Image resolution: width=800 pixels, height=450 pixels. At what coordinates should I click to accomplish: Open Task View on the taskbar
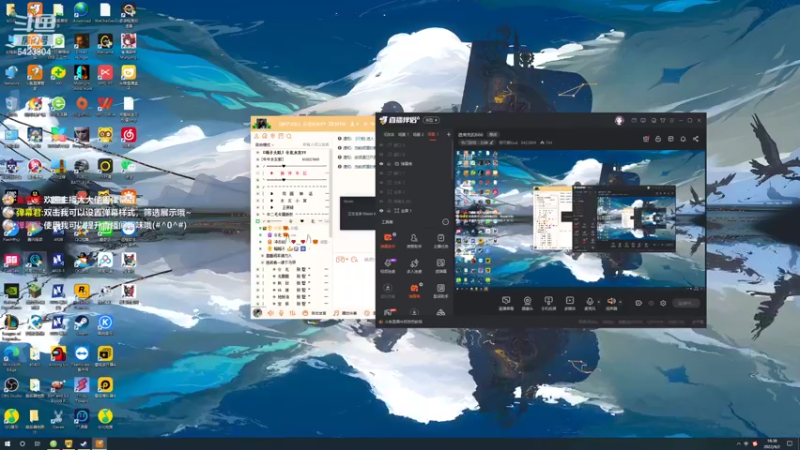point(37,444)
